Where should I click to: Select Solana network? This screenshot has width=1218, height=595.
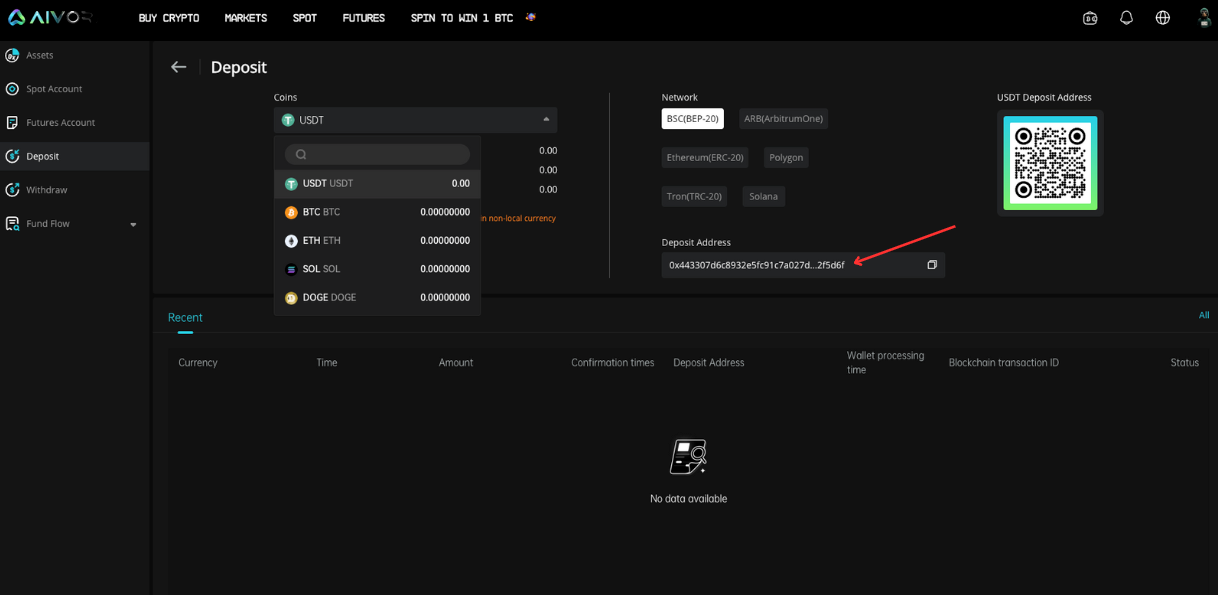coord(764,196)
